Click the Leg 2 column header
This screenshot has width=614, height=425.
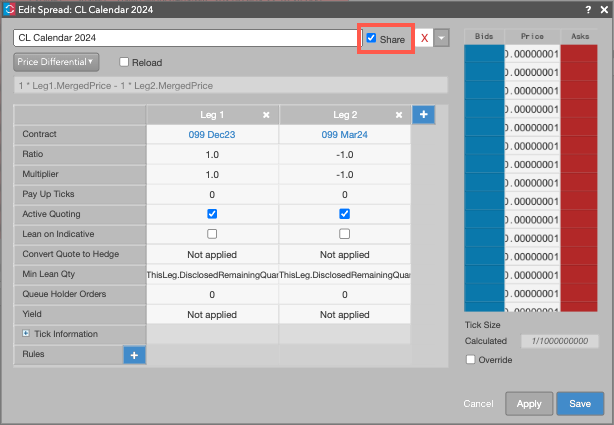click(x=345, y=115)
